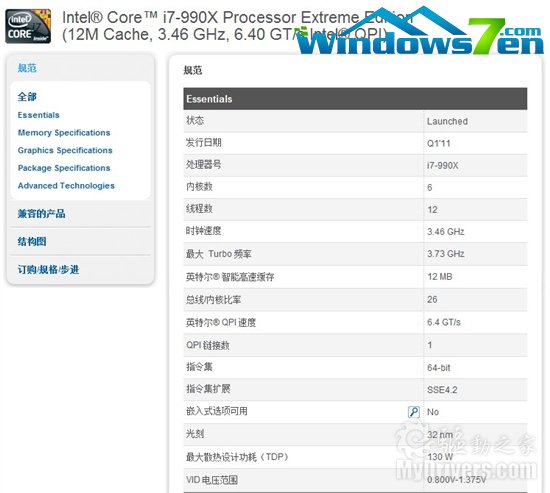
Task: Select the 3.73 GHz value
Action: [x=445, y=254]
